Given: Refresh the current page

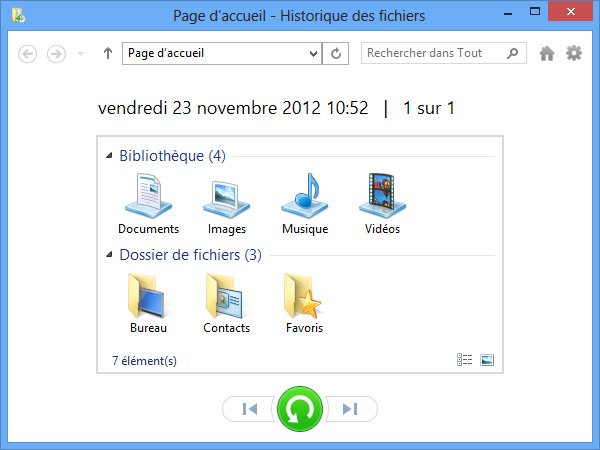Looking at the screenshot, I should click(336, 53).
